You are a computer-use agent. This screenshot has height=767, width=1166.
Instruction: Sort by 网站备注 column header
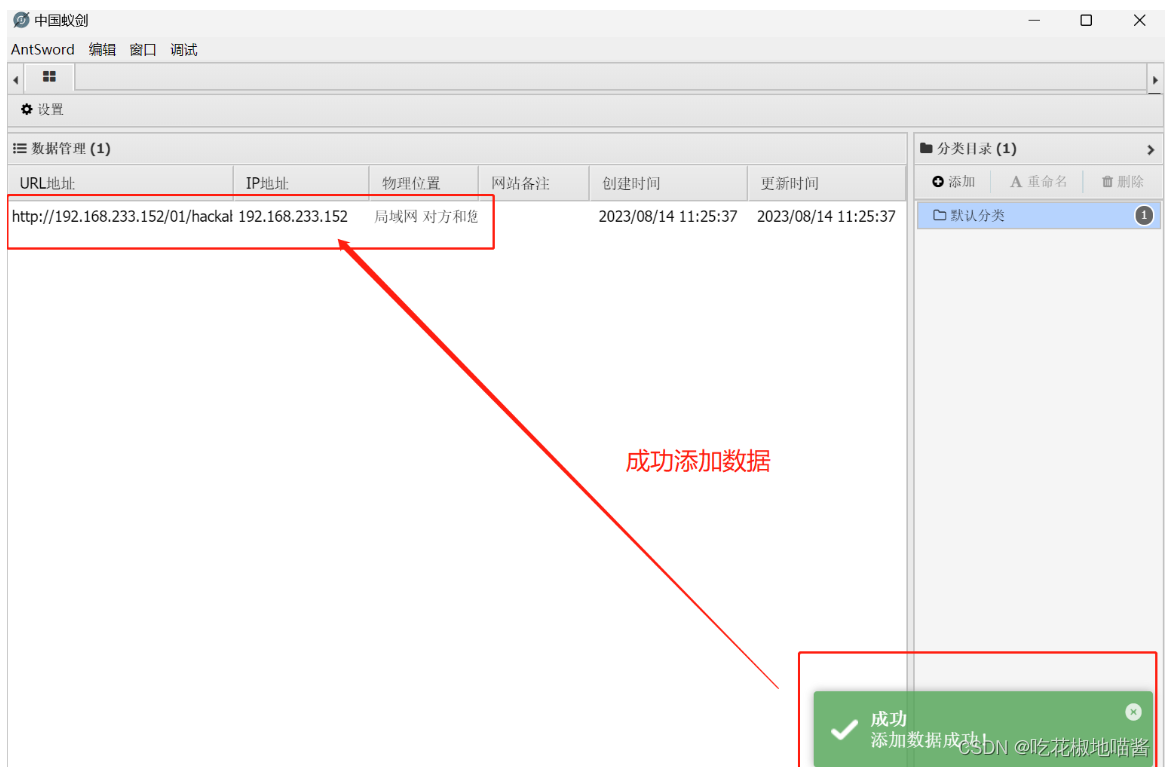(x=534, y=183)
